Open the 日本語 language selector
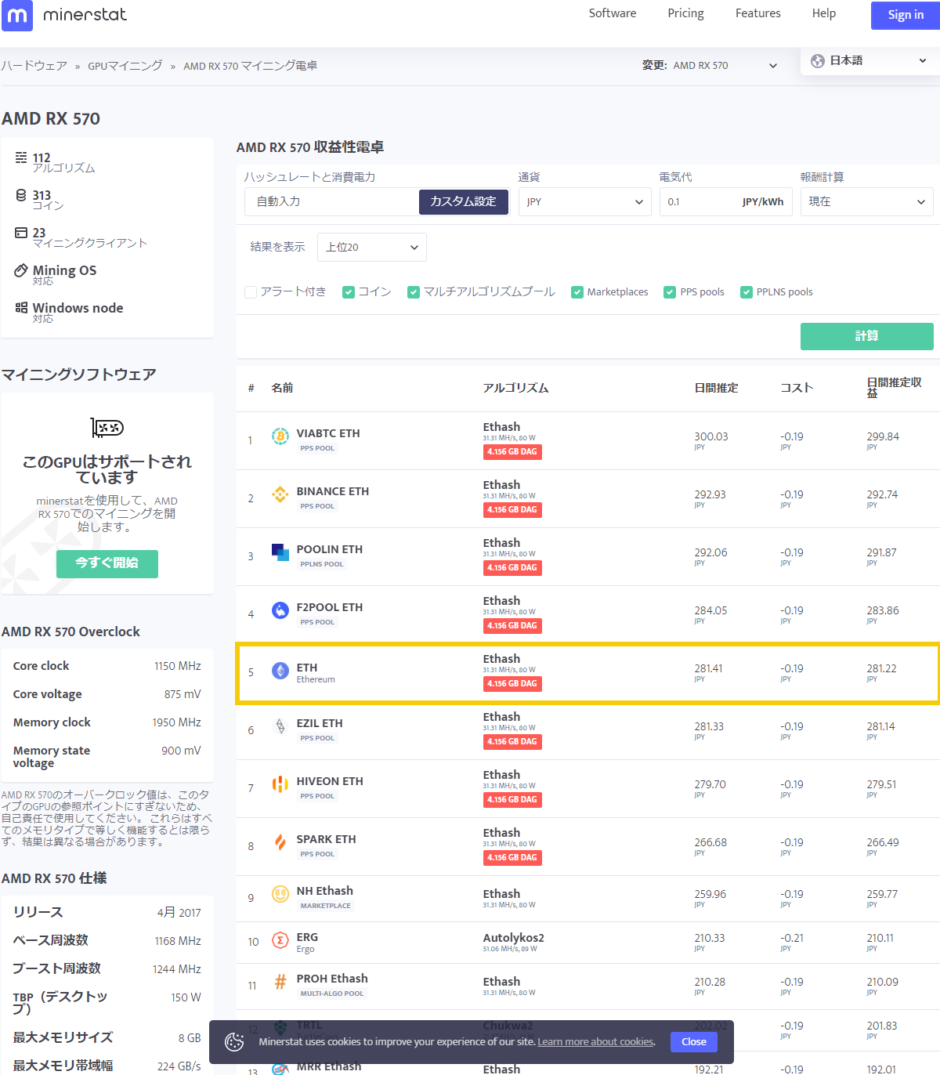The image size is (940, 1075). click(869, 61)
